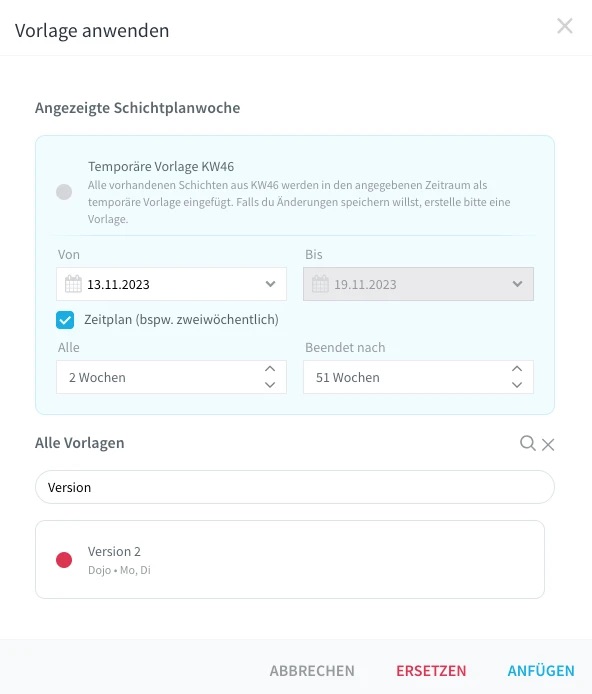Click the 51 Wochen Beendet nach field
The height and width of the screenshot is (694, 592).
(418, 377)
